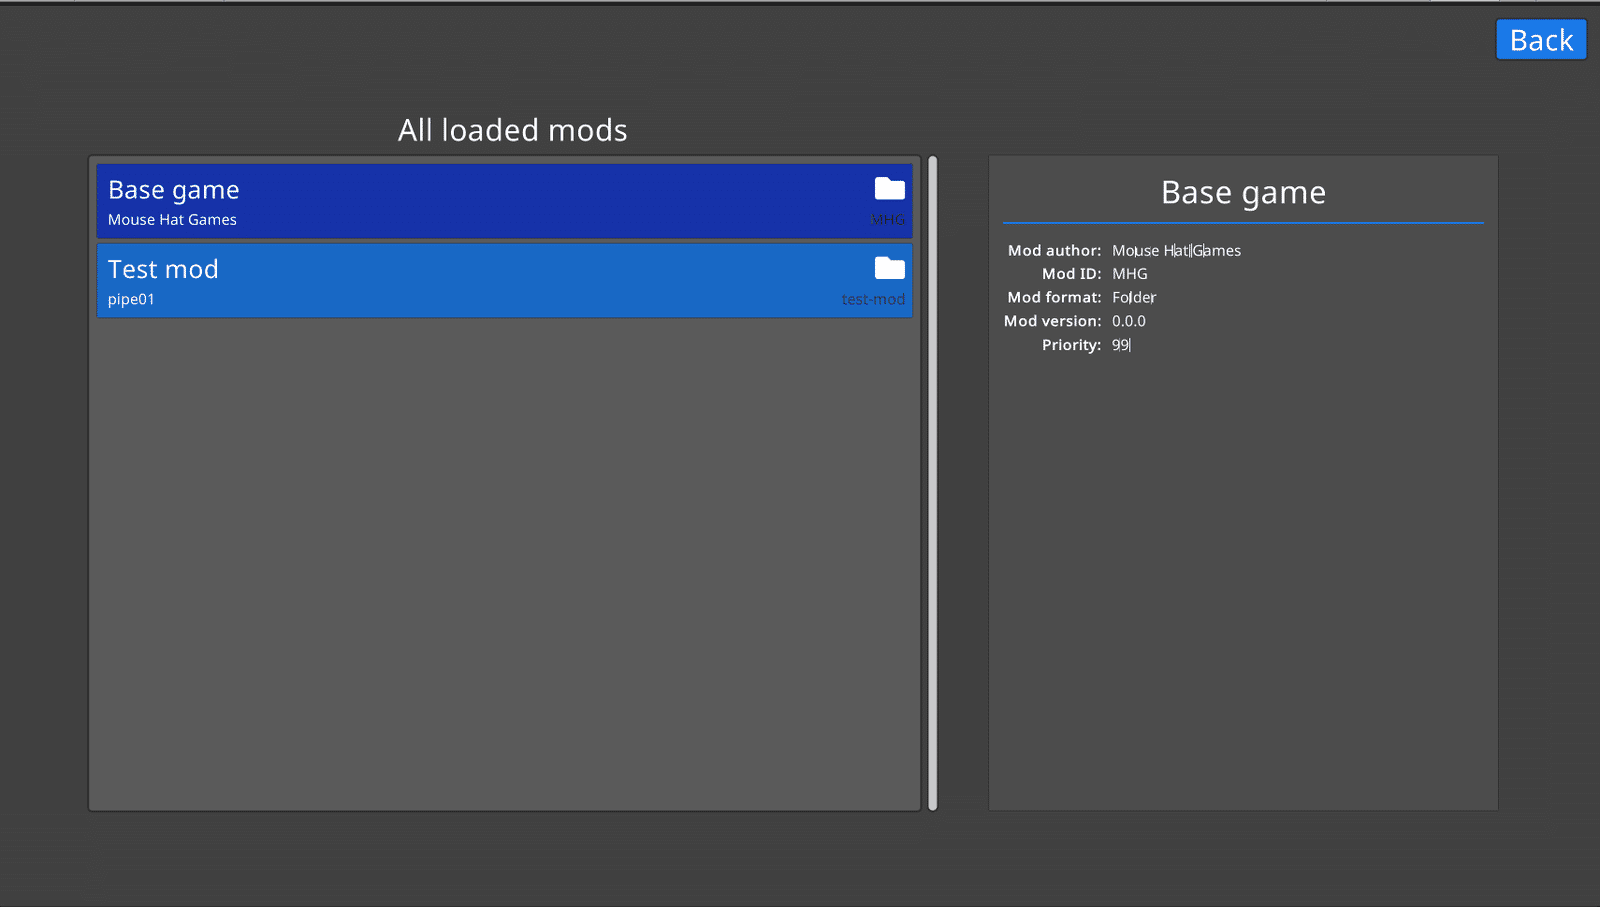1600x907 pixels.
Task: Click the Mod format value 'Folder'
Action: point(1134,298)
